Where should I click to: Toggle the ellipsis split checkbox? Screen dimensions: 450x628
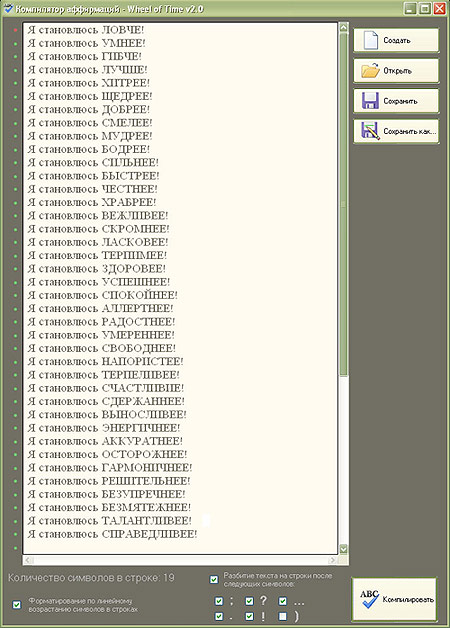tap(283, 601)
